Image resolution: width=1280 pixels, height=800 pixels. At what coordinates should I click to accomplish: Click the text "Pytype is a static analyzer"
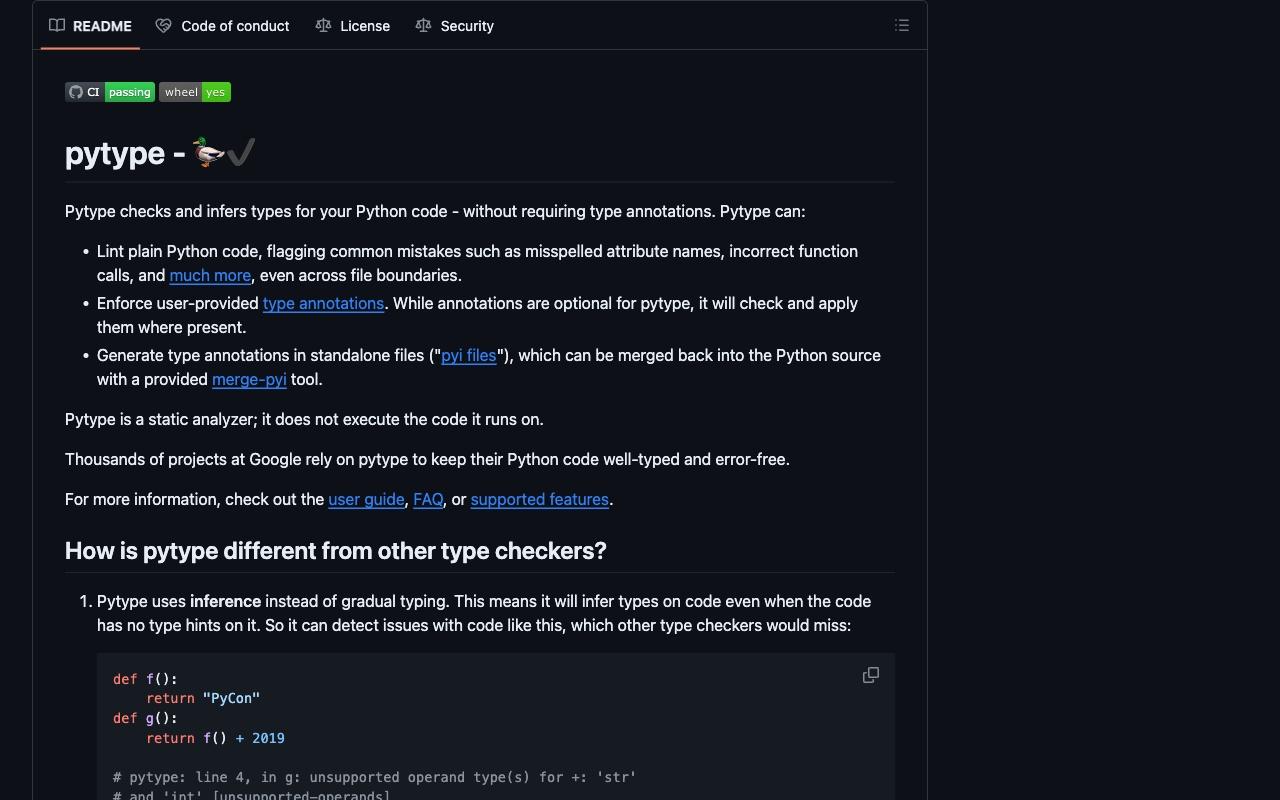[161, 420]
